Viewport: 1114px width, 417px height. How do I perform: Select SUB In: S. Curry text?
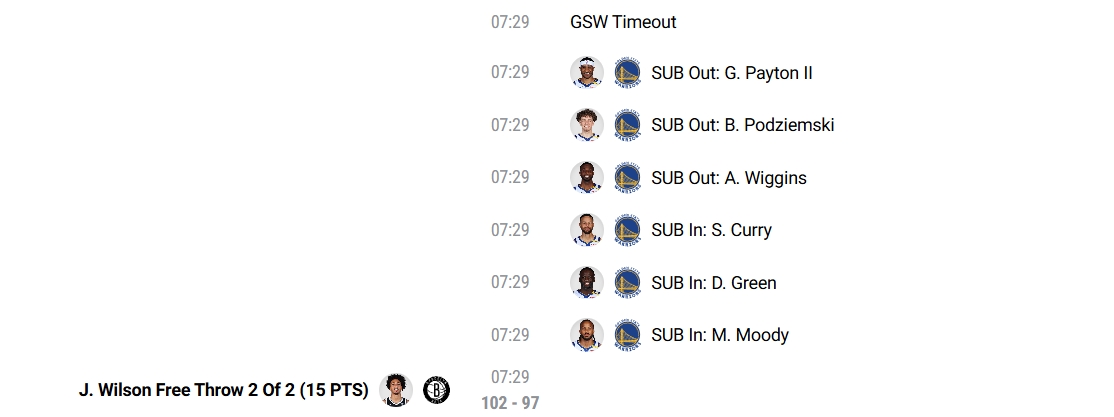(x=711, y=229)
